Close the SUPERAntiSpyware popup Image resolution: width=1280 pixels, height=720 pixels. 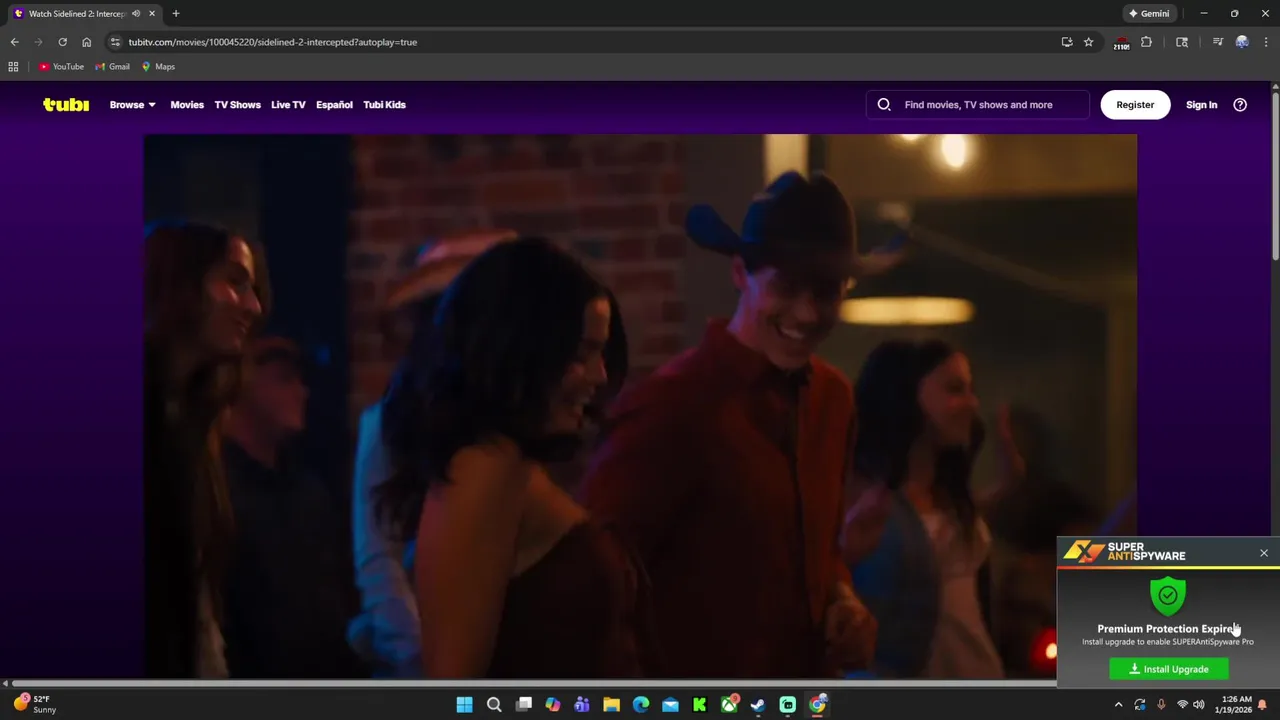[x=1264, y=553]
